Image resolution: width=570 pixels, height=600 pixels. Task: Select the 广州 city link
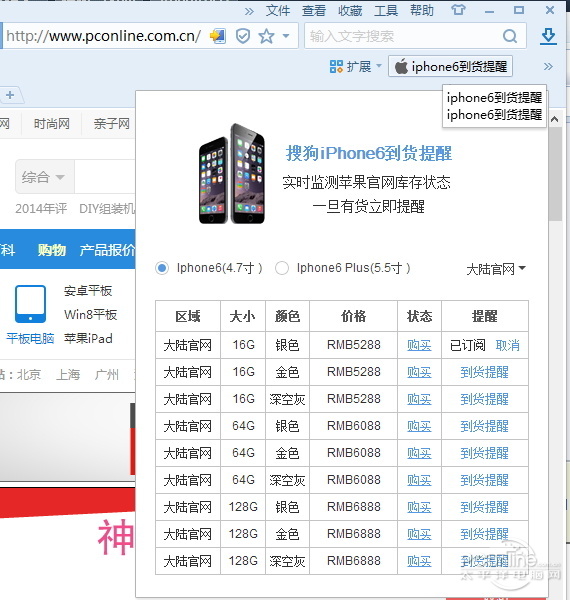point(107,375)
